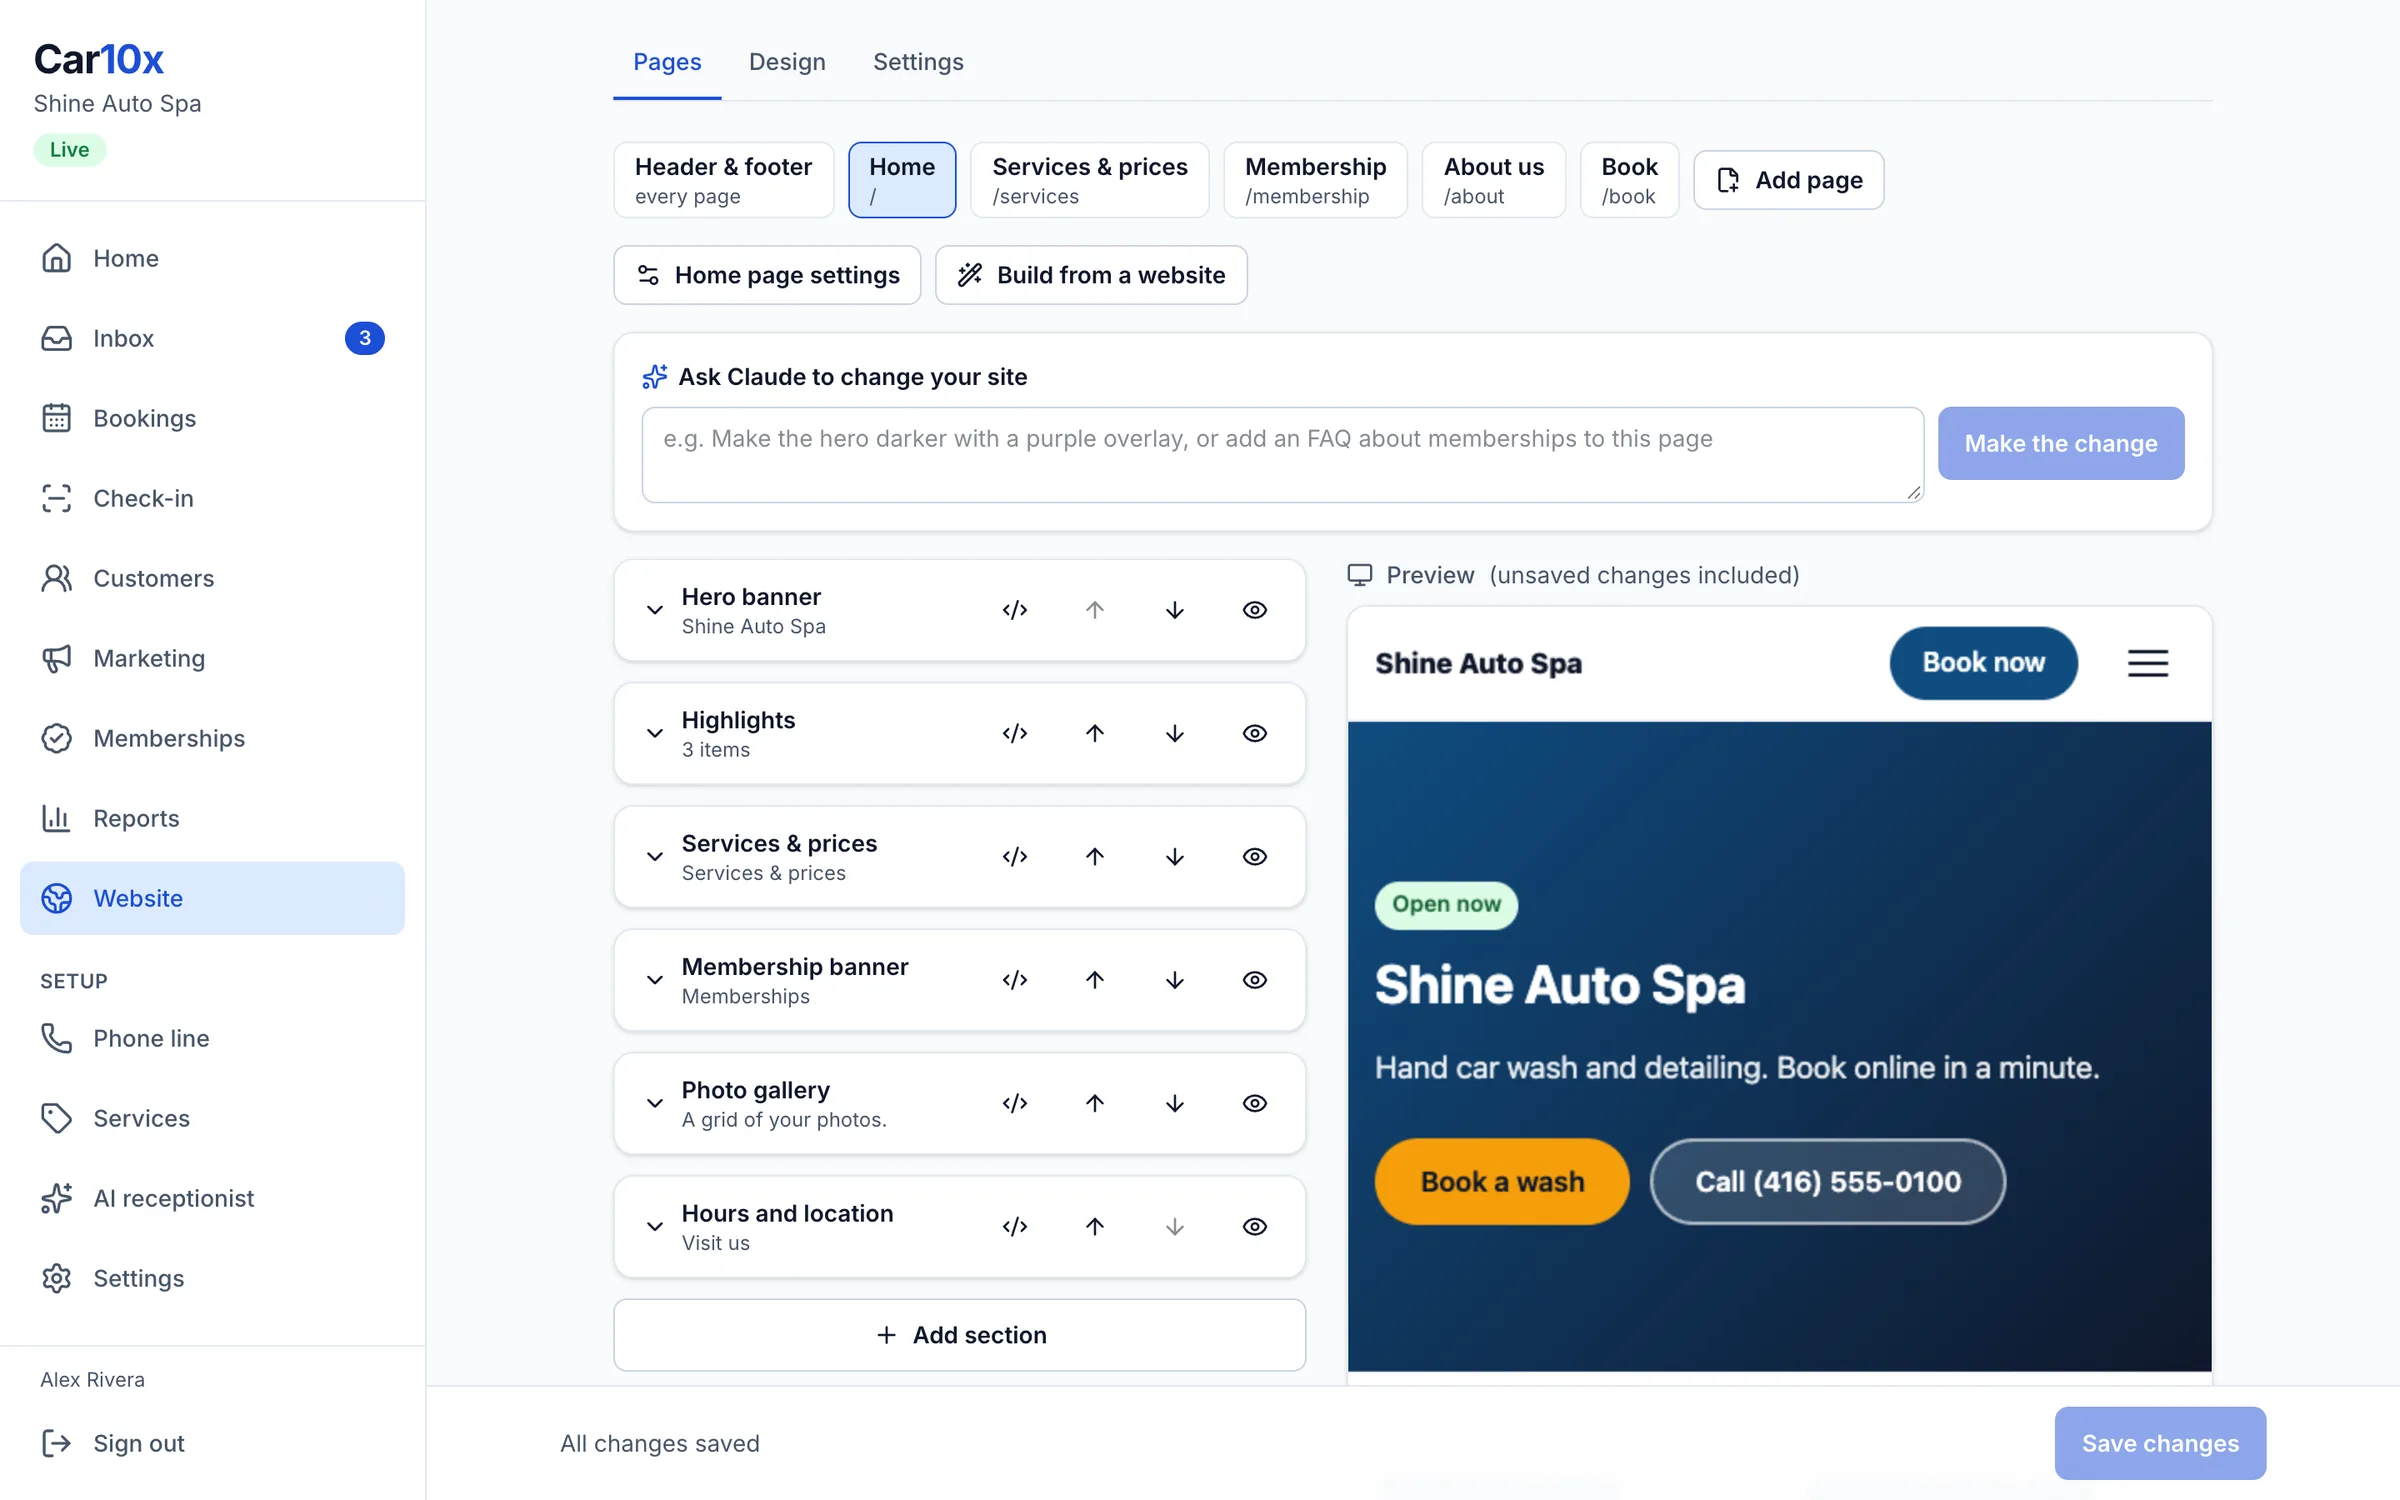The width and height of the screenshot is (2400, 1500).
Task: Open hamburger menu in site preview
Action: (x=2147, y=663)
